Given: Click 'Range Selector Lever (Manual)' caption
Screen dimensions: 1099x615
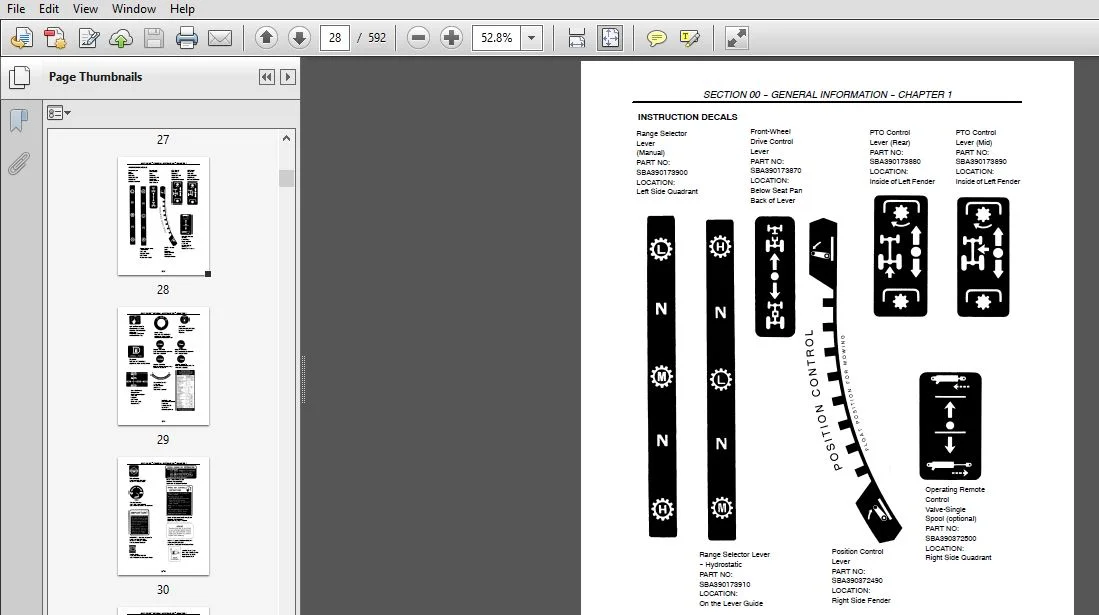Looking at the screenshot, I should tap(662, 142).
